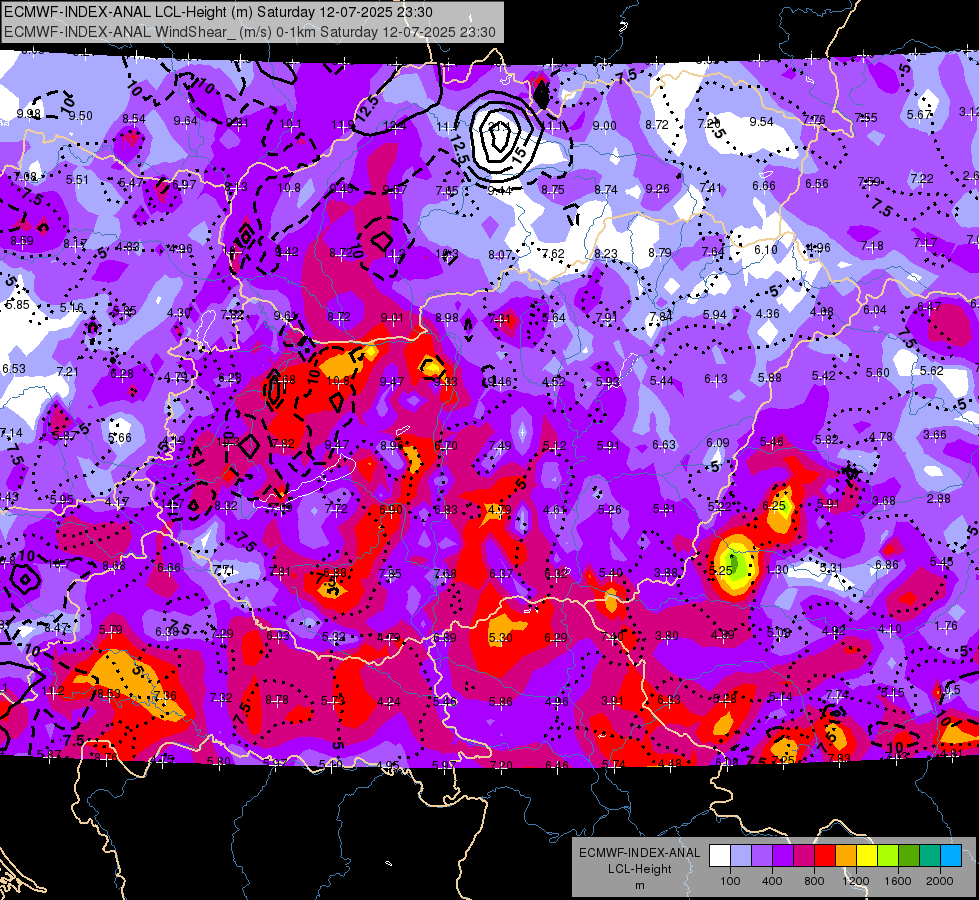Click the legend unit label m
The height and width of the screenshot is (900, 979).
[639, 885]
